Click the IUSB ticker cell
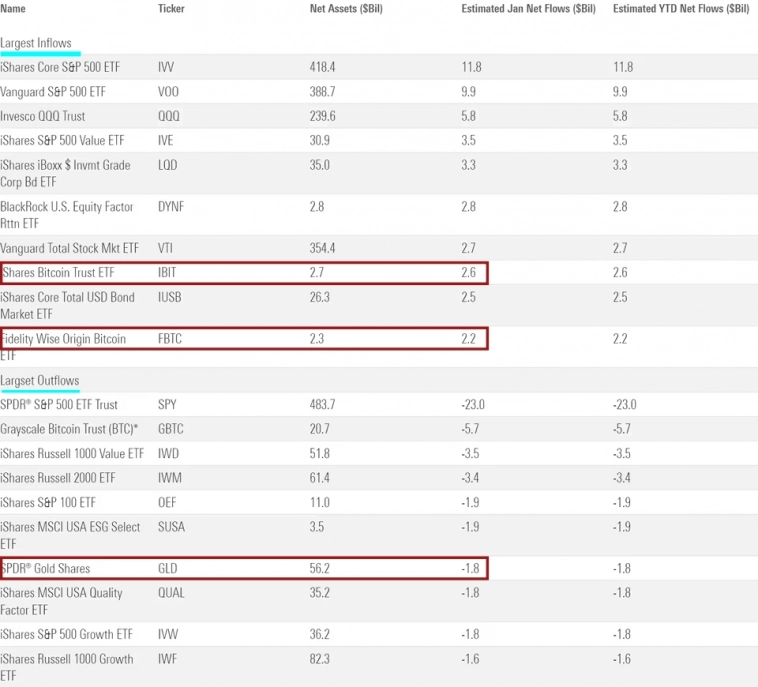The image size is (758, 687). click(170, 297)
